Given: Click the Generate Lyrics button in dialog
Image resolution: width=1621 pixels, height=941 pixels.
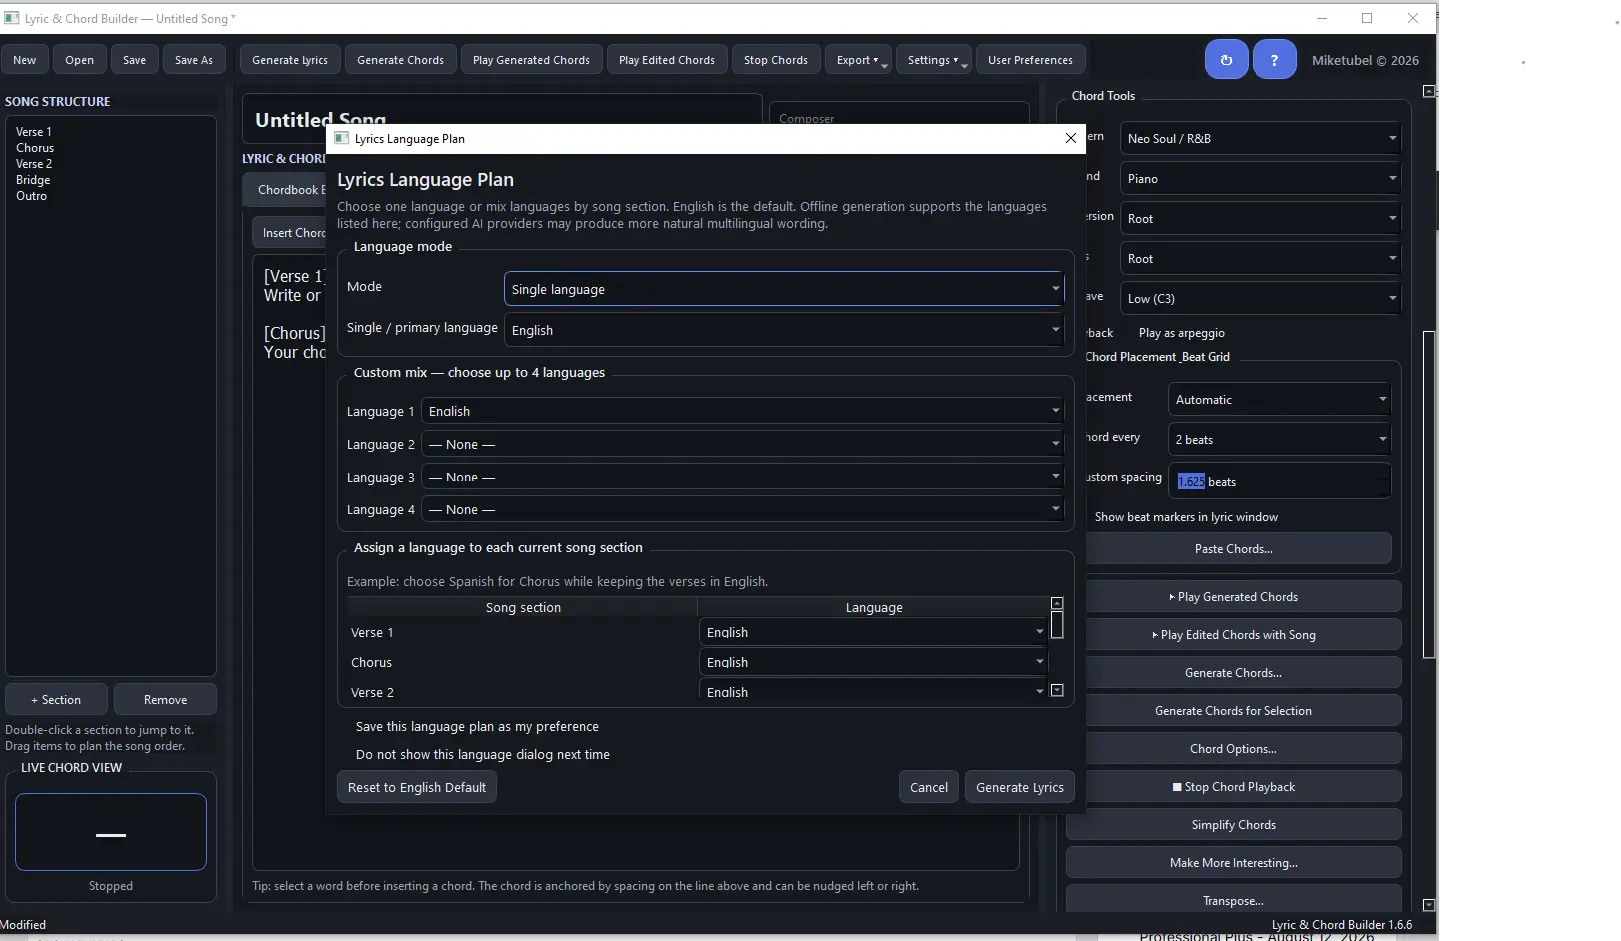Looking at the screenshot, I should click(1019, 787).
